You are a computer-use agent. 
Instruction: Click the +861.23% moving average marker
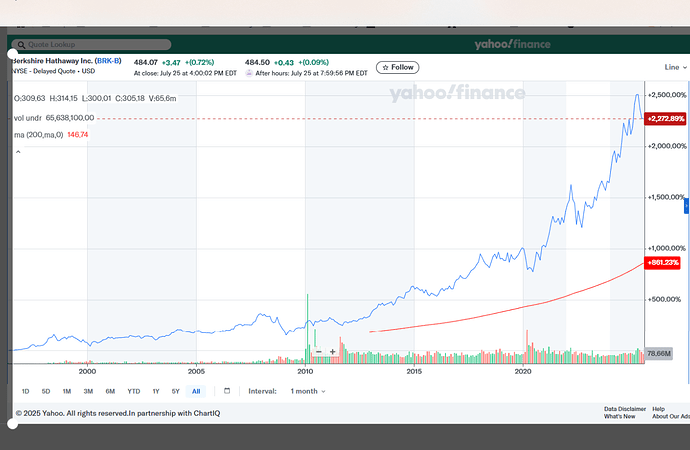(662, 263)
